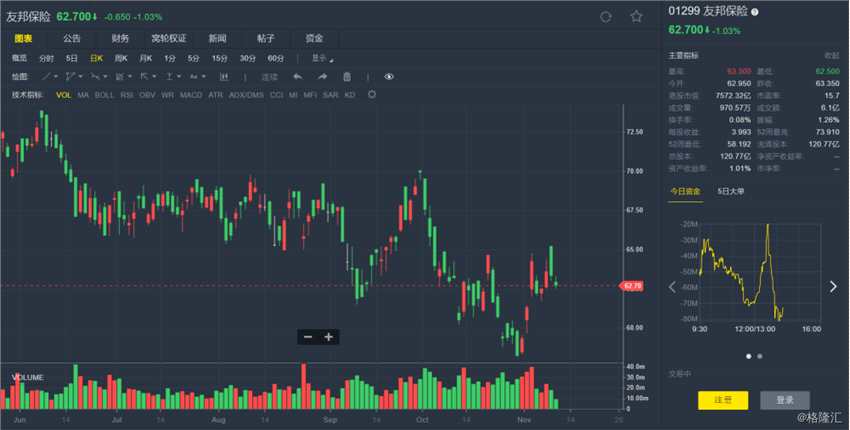The height and width of the screenshot is (430, 850).
Task: Open the line tool dropdown arrow
Action: click(x=56, y=77)
